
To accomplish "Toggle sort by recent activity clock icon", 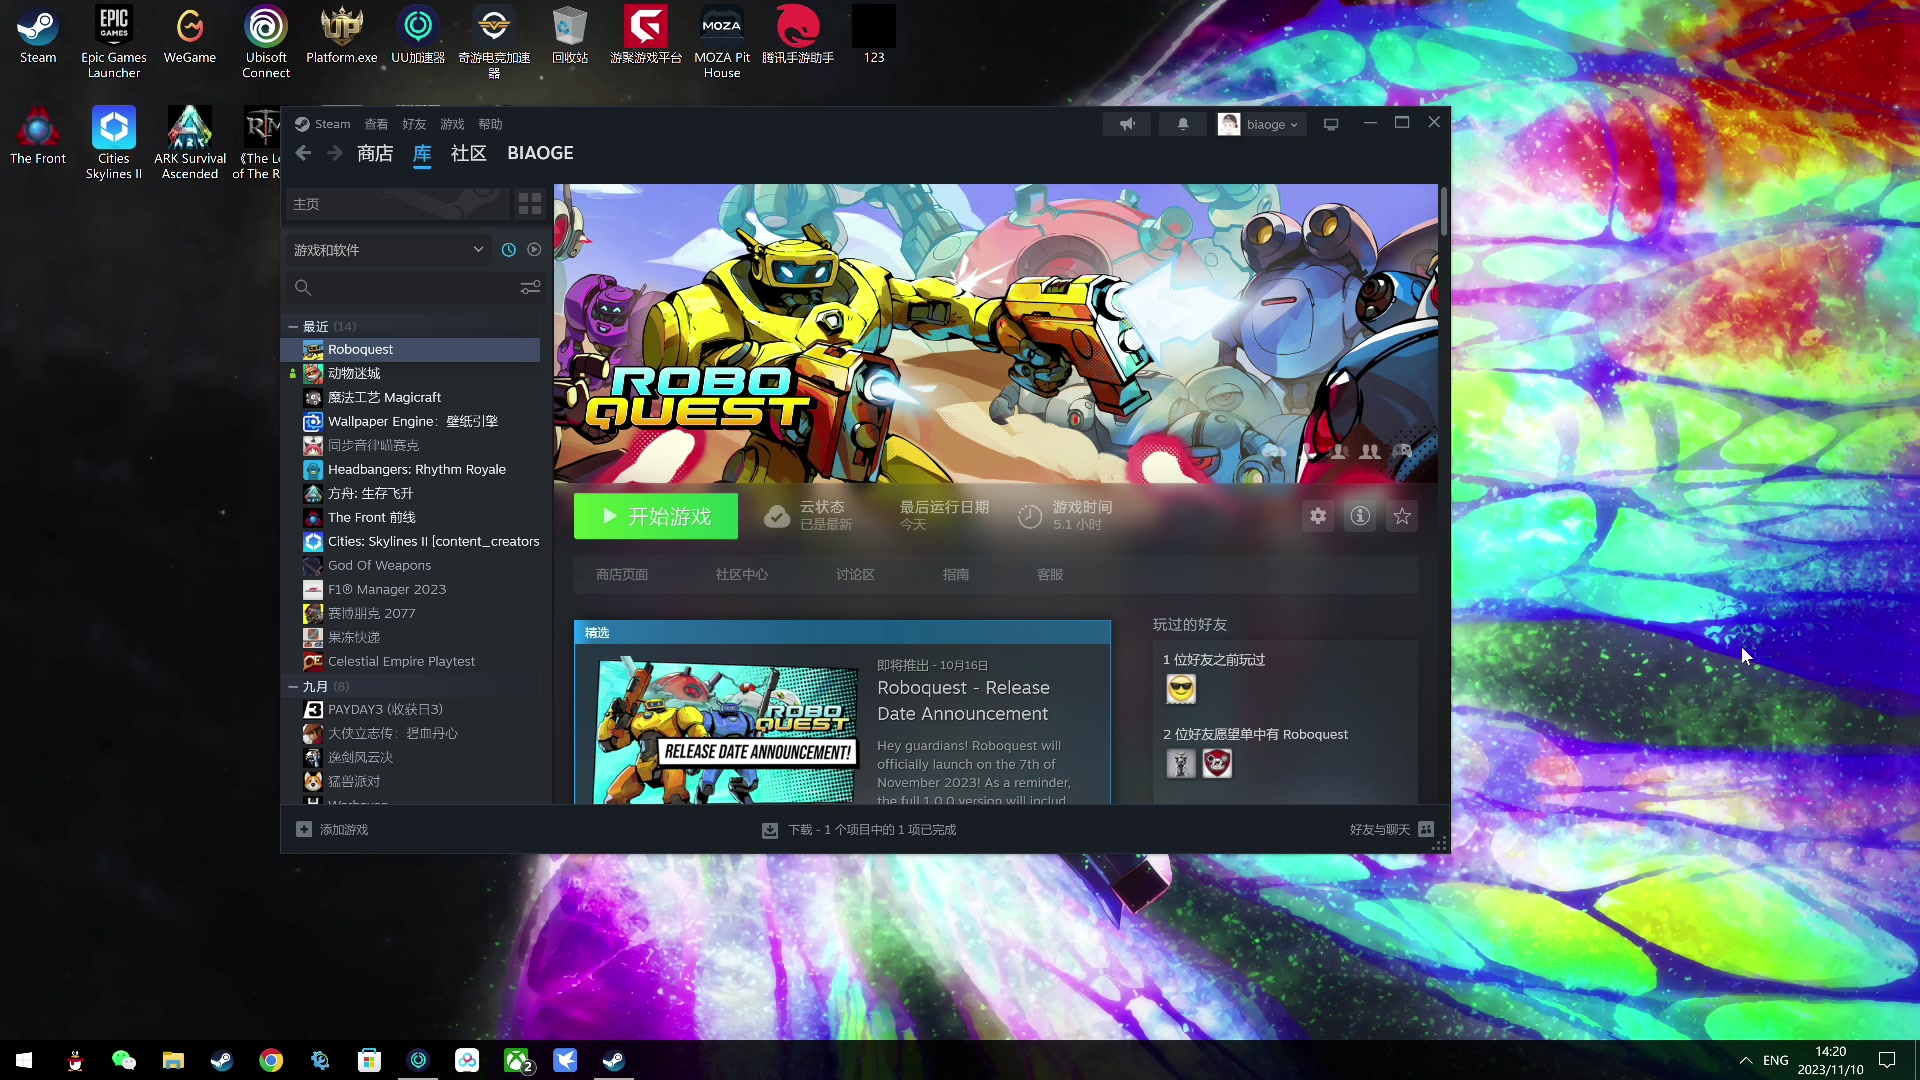I will point(509,250).
